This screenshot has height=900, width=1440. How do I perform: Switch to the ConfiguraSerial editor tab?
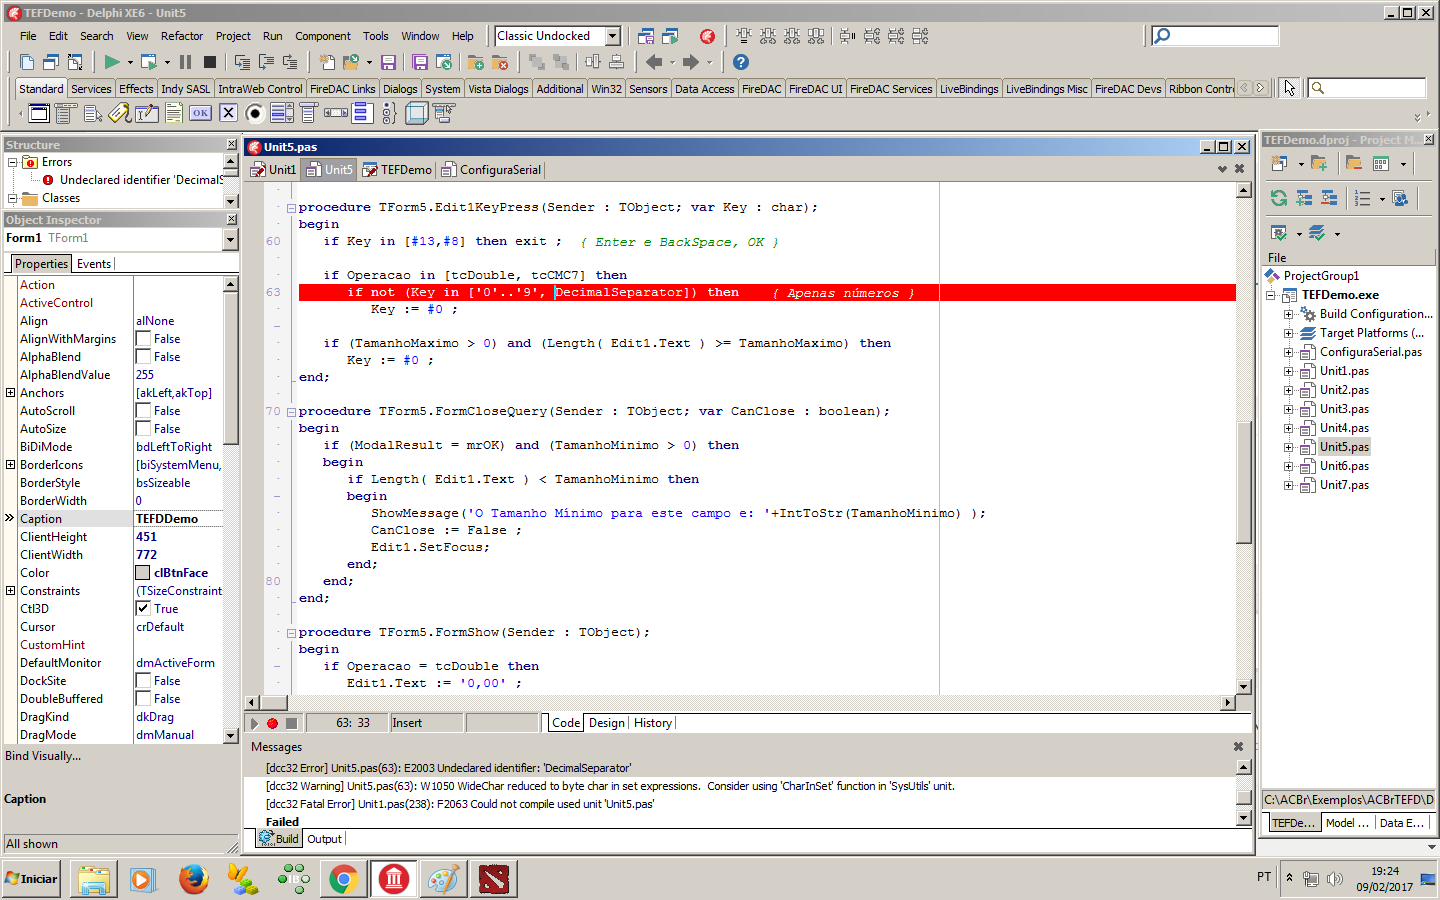(x=491, y=170)
